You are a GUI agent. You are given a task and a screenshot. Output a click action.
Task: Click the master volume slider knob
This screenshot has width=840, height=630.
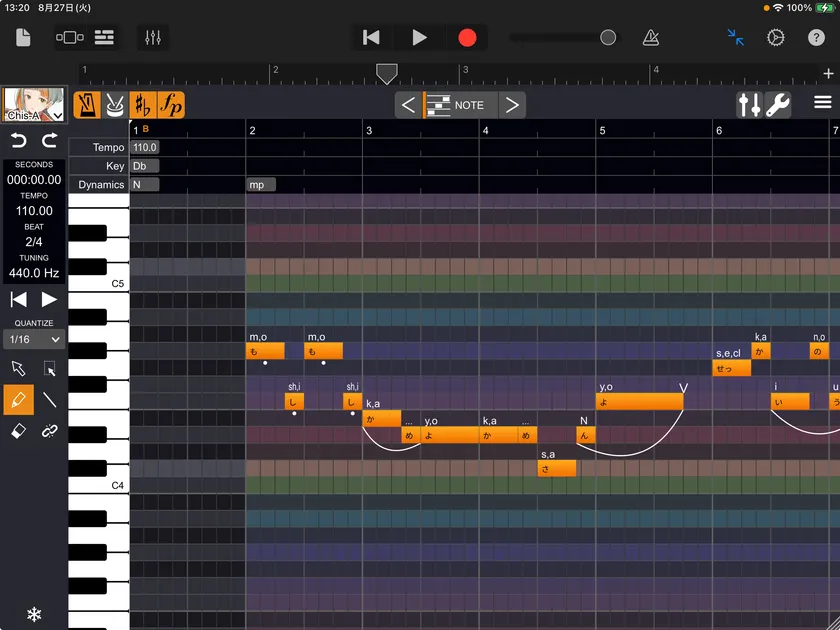[x=608, y=38]
